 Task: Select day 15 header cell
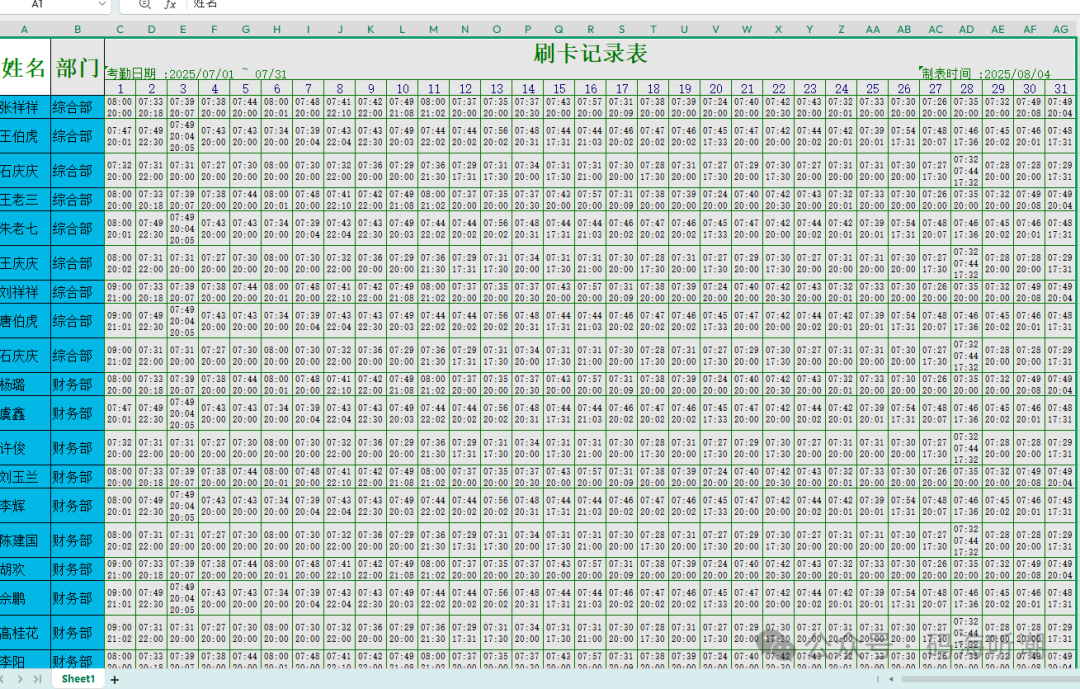tap(559, 89)
